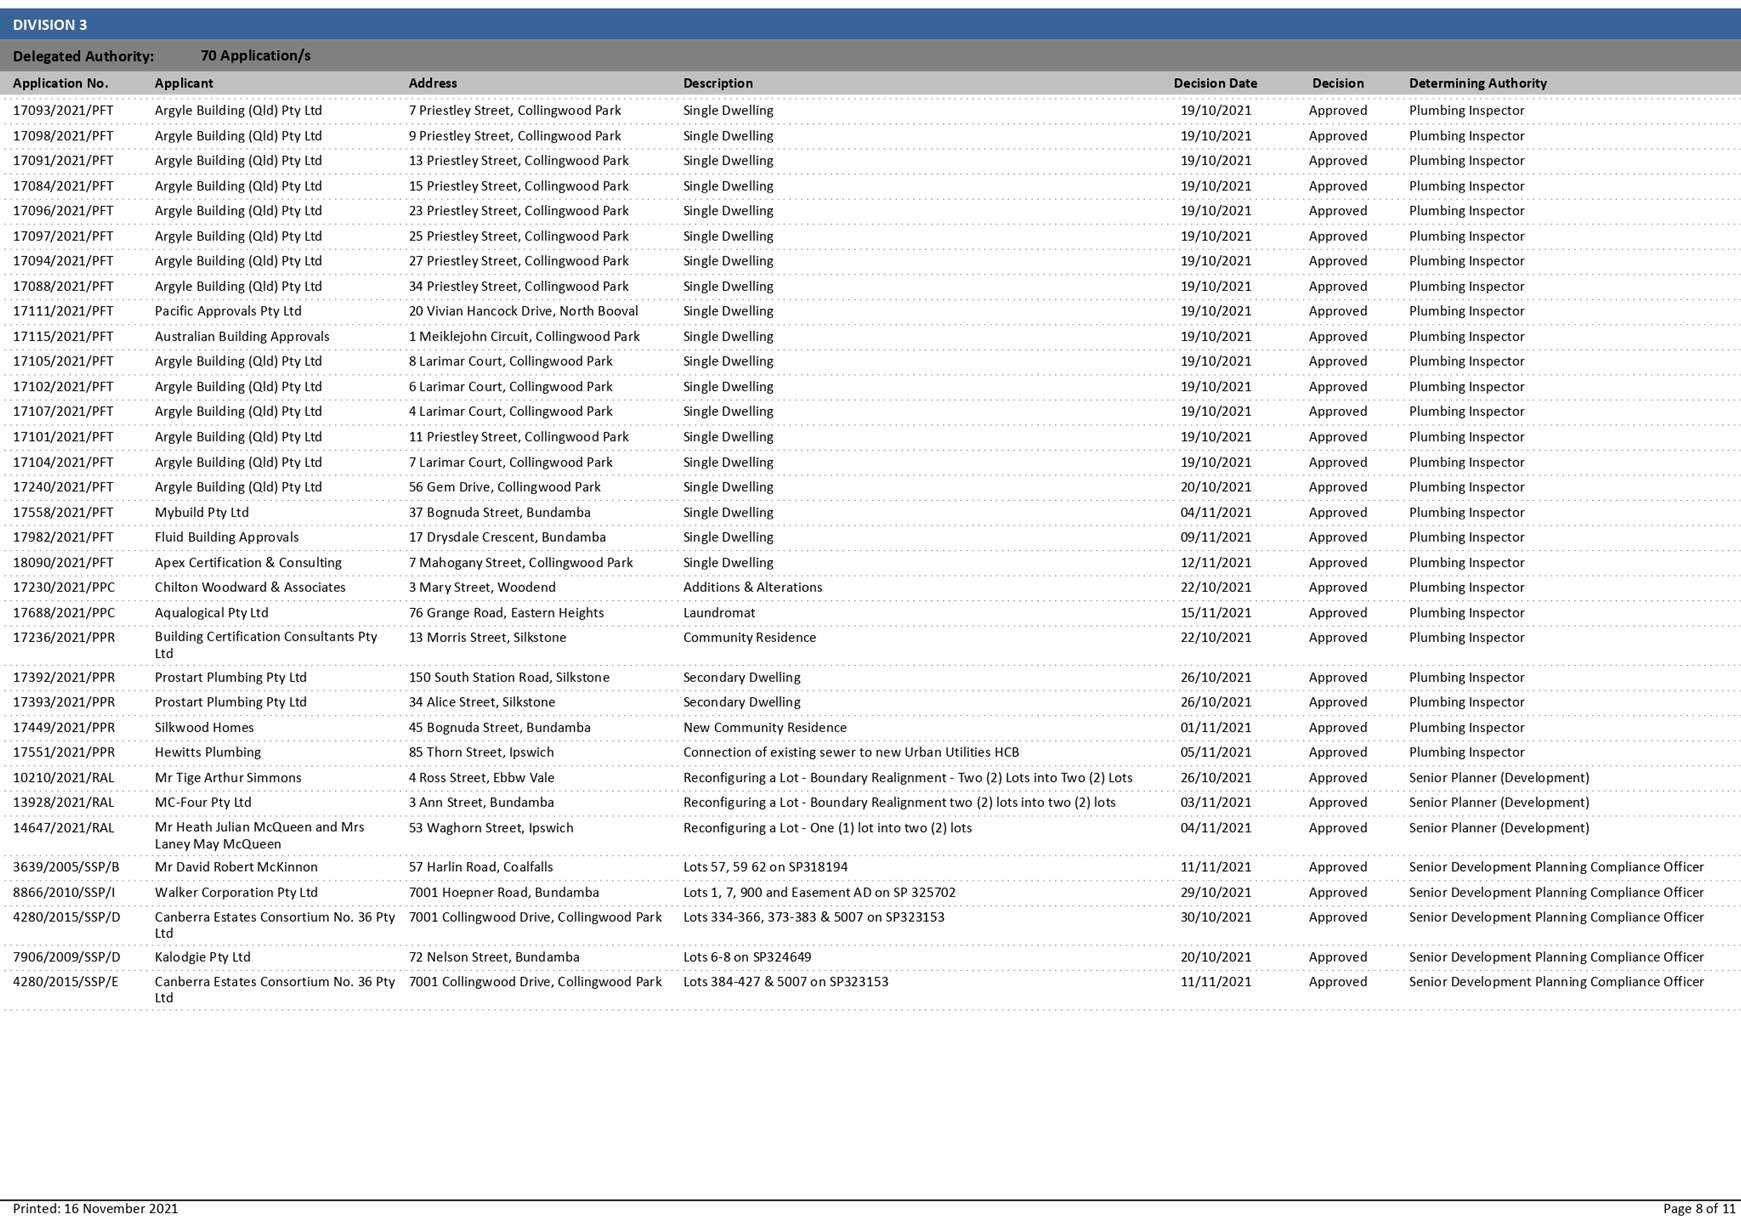
Task: Click the 'Community Residence' description for 13 Morris Street
Action: click(x=749, y=638)
